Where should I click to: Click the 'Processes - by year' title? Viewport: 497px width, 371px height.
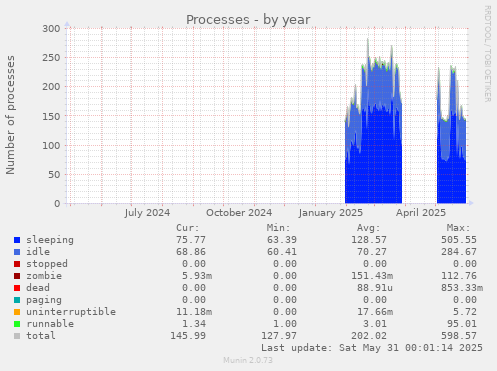(x=248, y=20)
